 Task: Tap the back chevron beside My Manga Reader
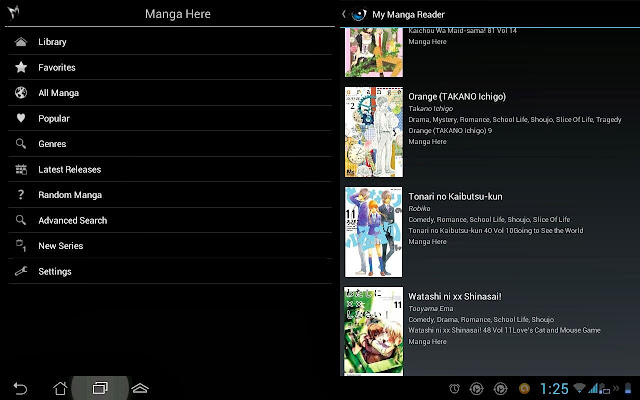[x=344, y=14]
